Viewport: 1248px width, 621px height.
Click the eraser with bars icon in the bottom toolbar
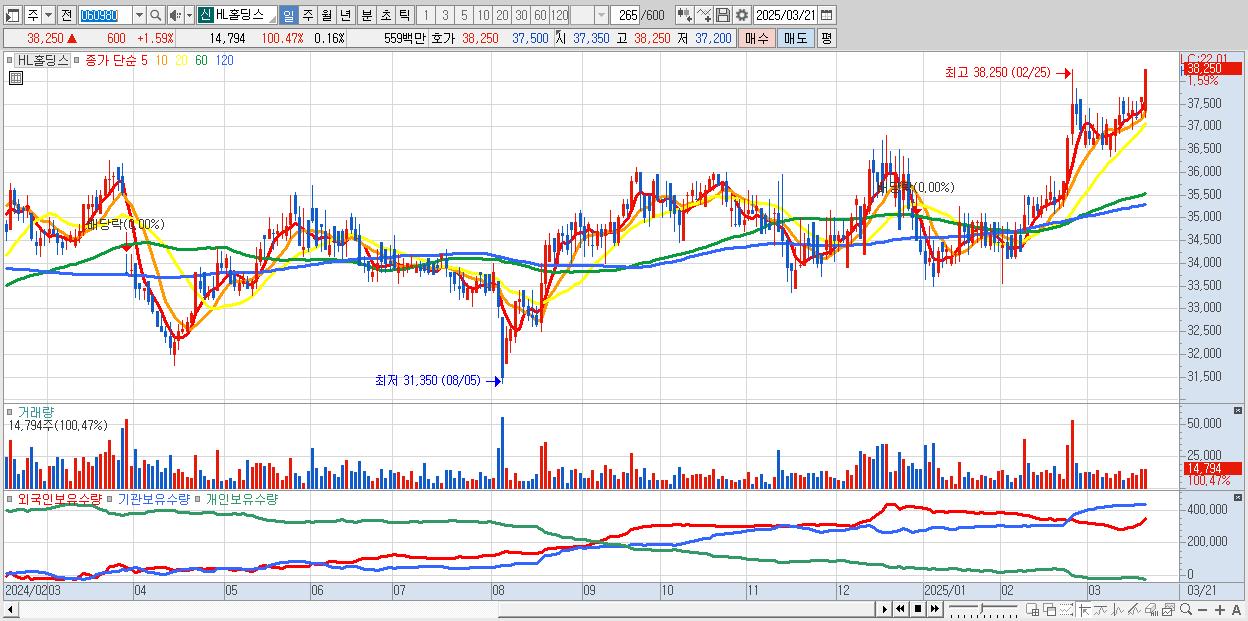1152,610
